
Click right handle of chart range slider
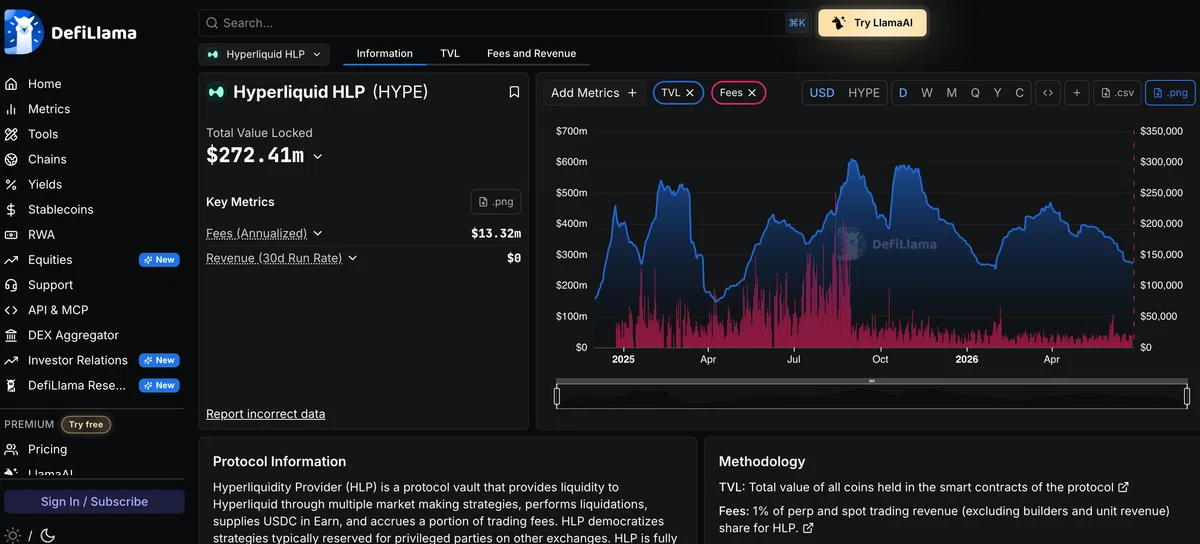[1187, 396]
